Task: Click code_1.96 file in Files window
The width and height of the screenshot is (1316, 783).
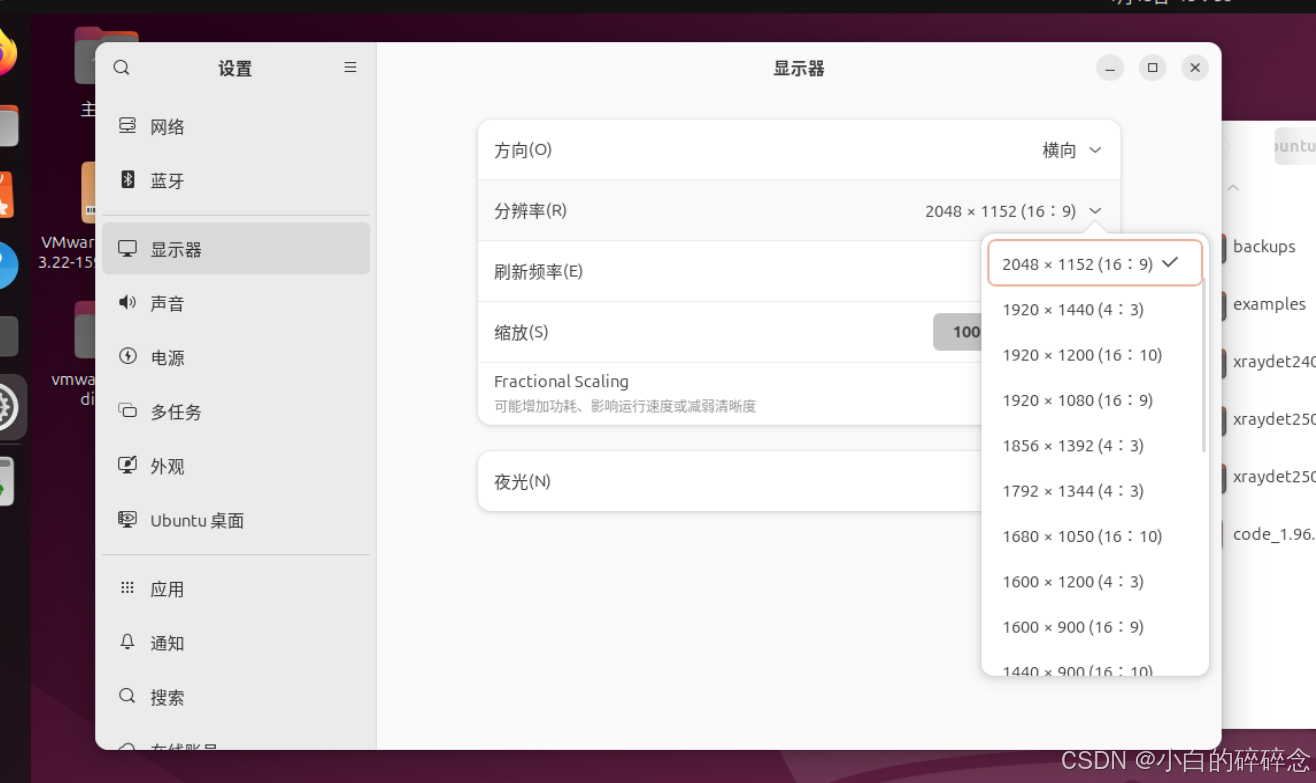Action: [x=1274, y=534]
